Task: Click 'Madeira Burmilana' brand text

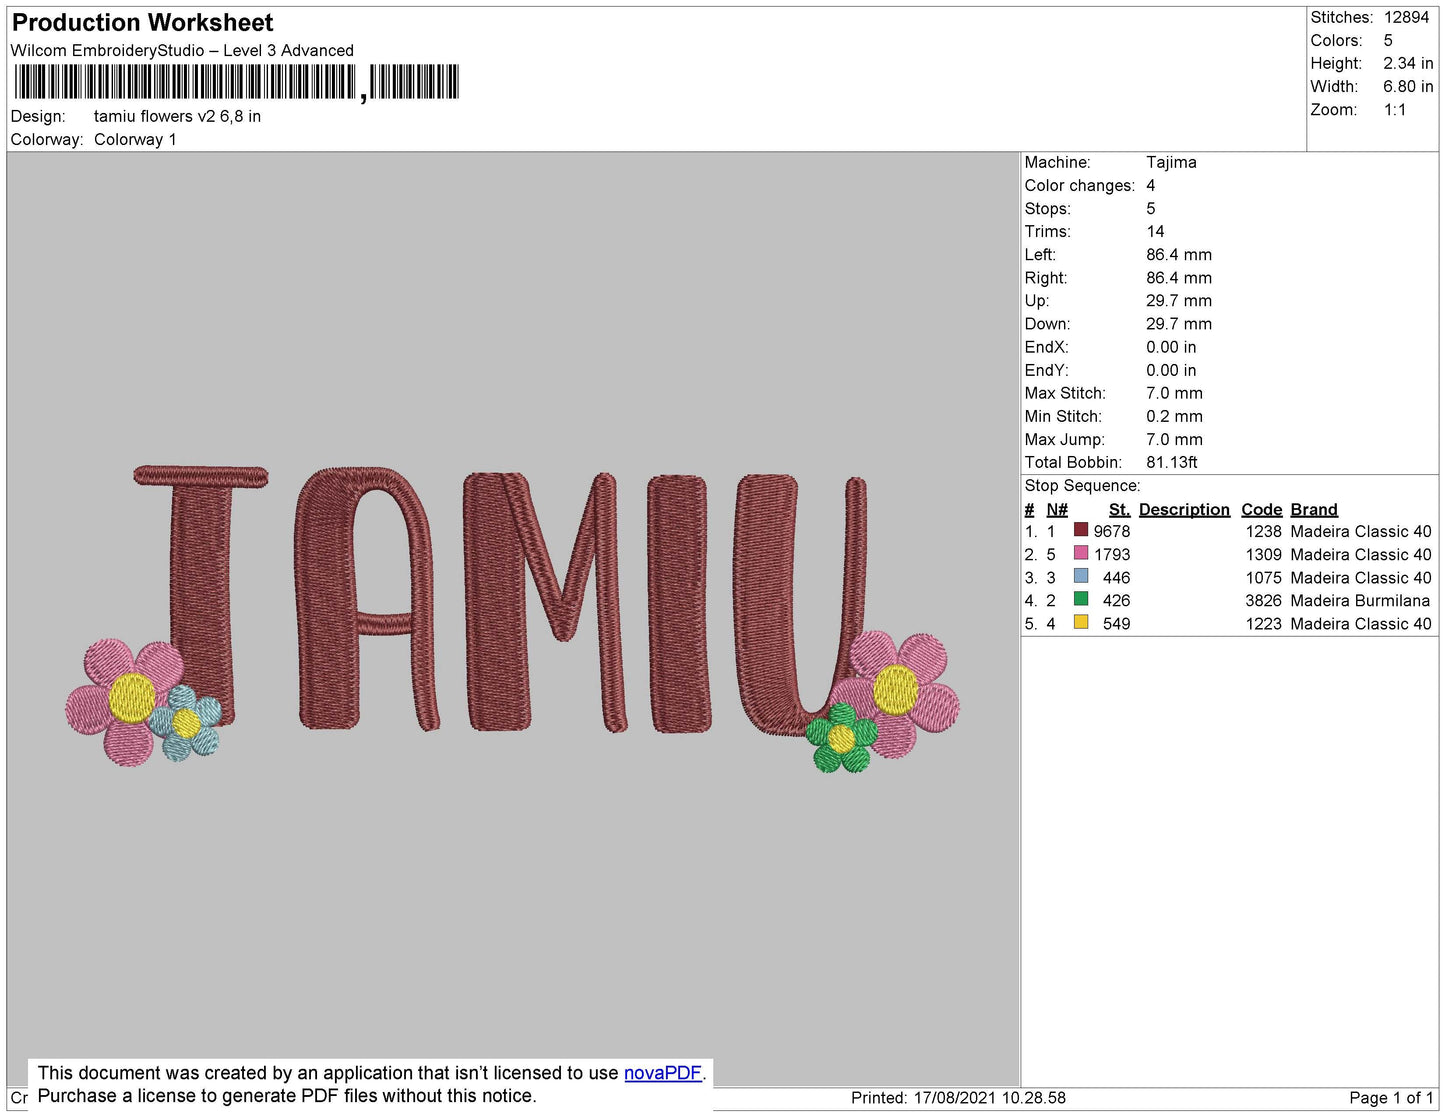Action: point(1361,601)
